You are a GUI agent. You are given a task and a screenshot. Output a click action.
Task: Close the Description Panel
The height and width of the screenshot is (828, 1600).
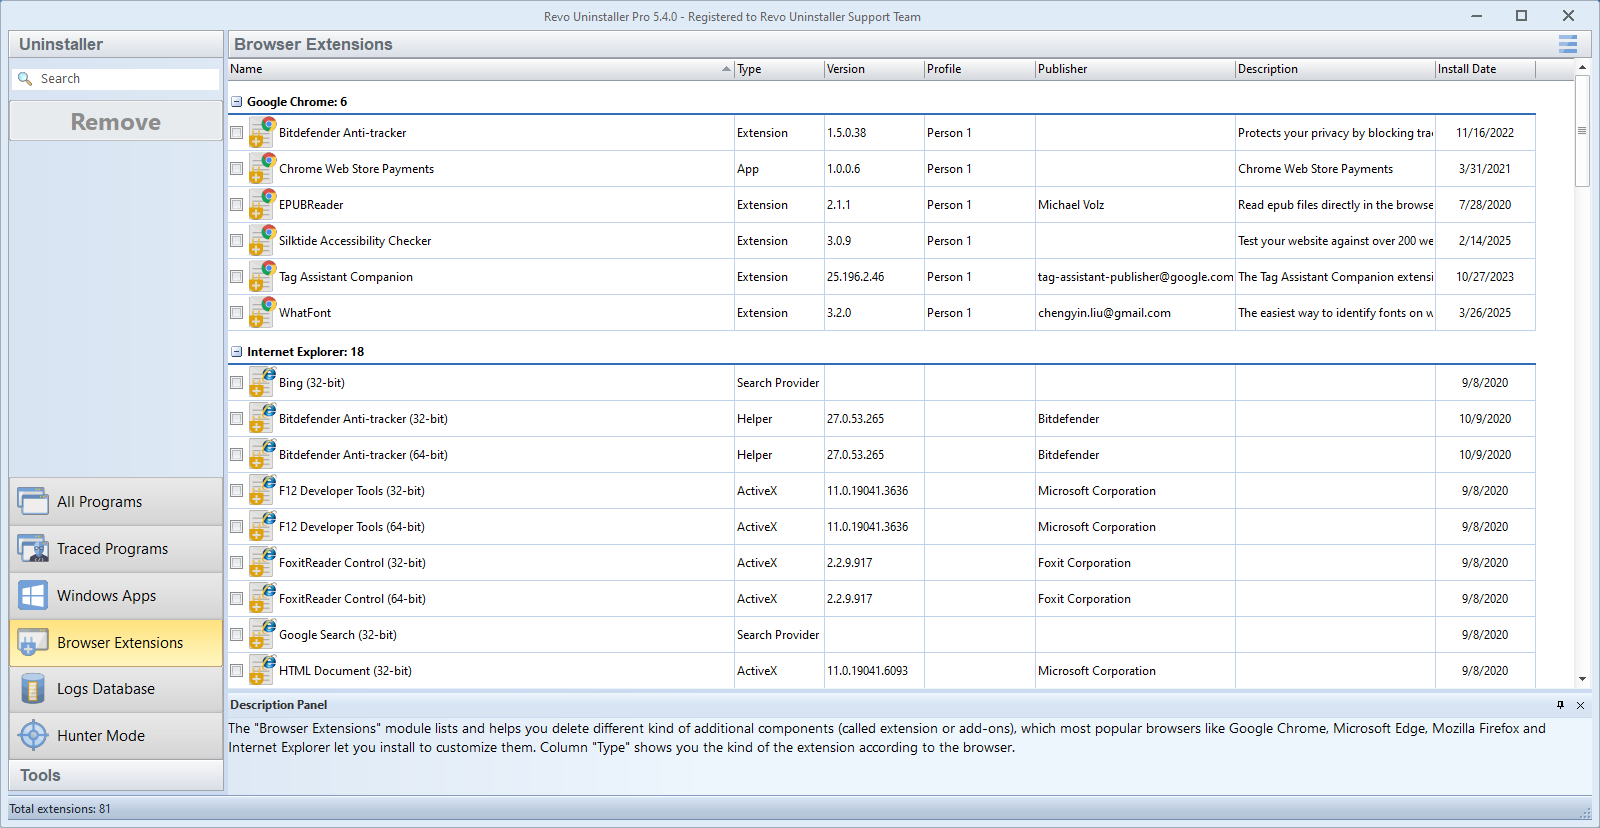click(1580, 705)
